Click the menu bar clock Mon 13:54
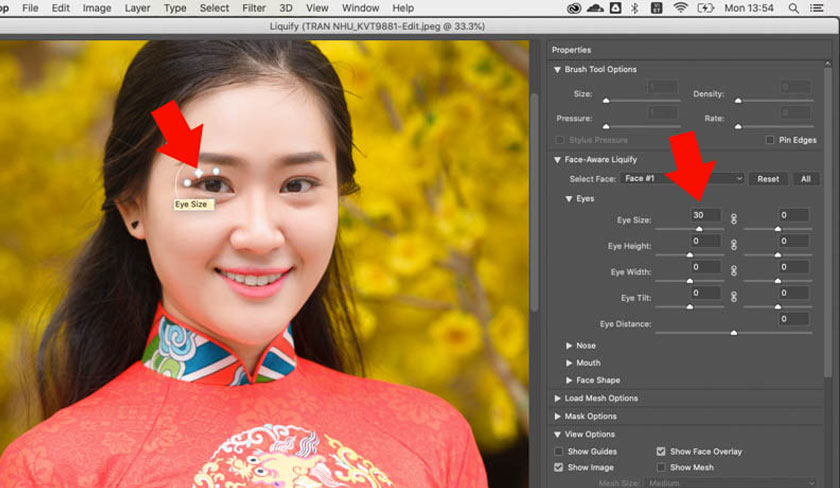The image size is (840, 488). [749, 8]
